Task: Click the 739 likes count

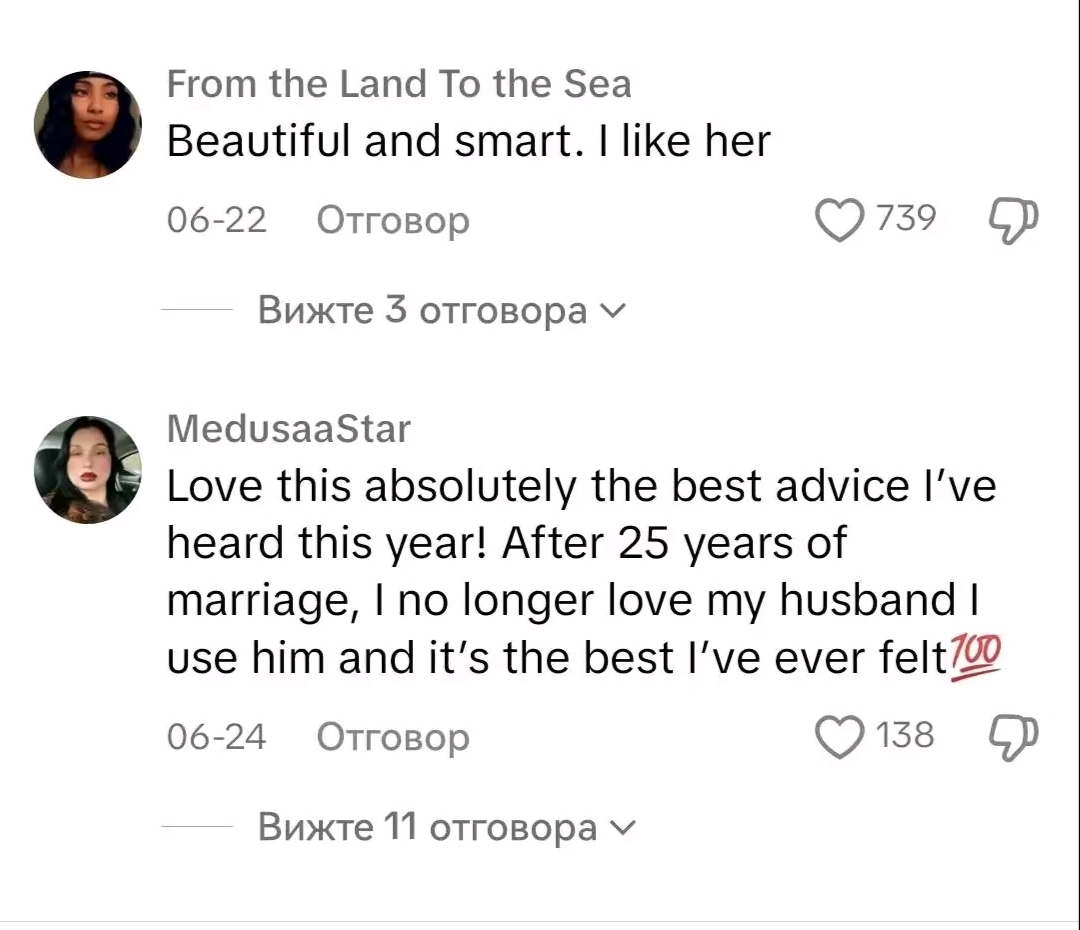Action: [906, 218]
